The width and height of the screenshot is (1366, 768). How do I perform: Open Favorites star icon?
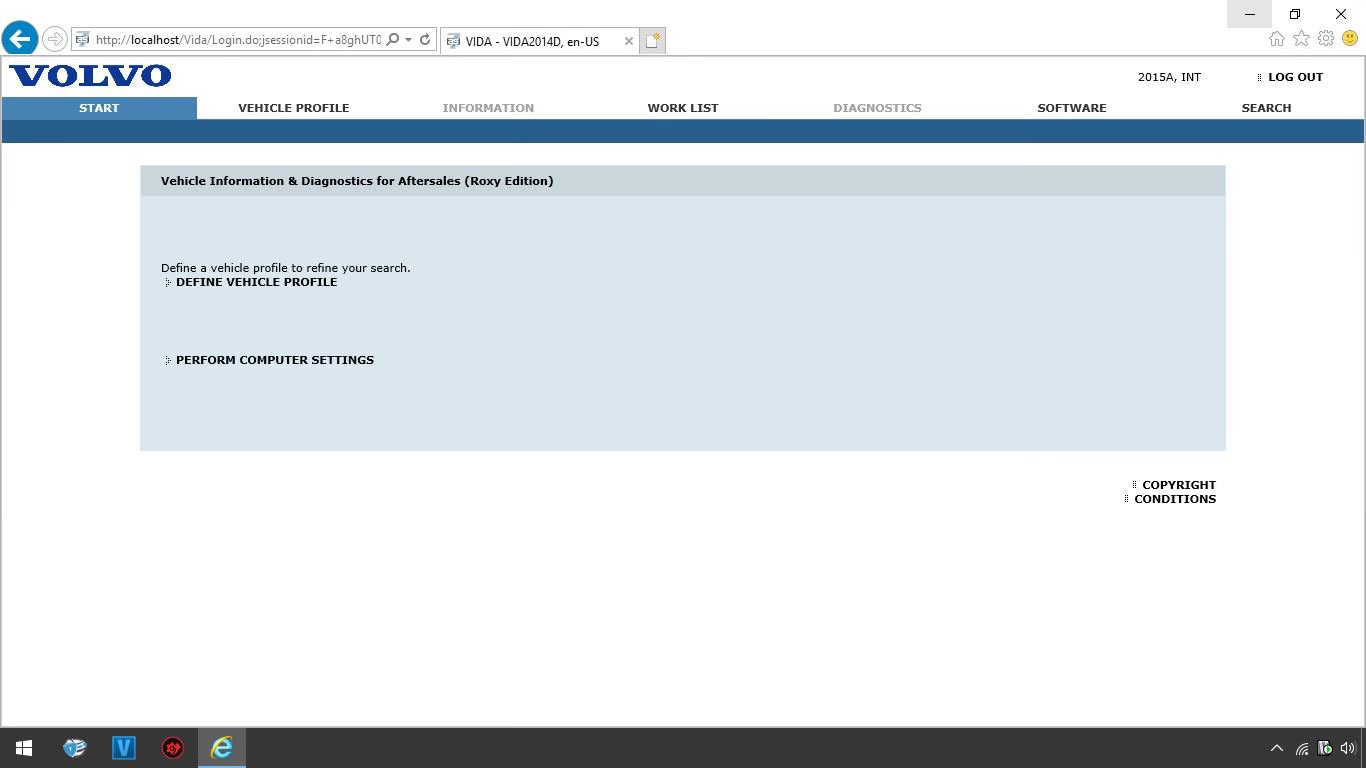tap(1301, 39)
